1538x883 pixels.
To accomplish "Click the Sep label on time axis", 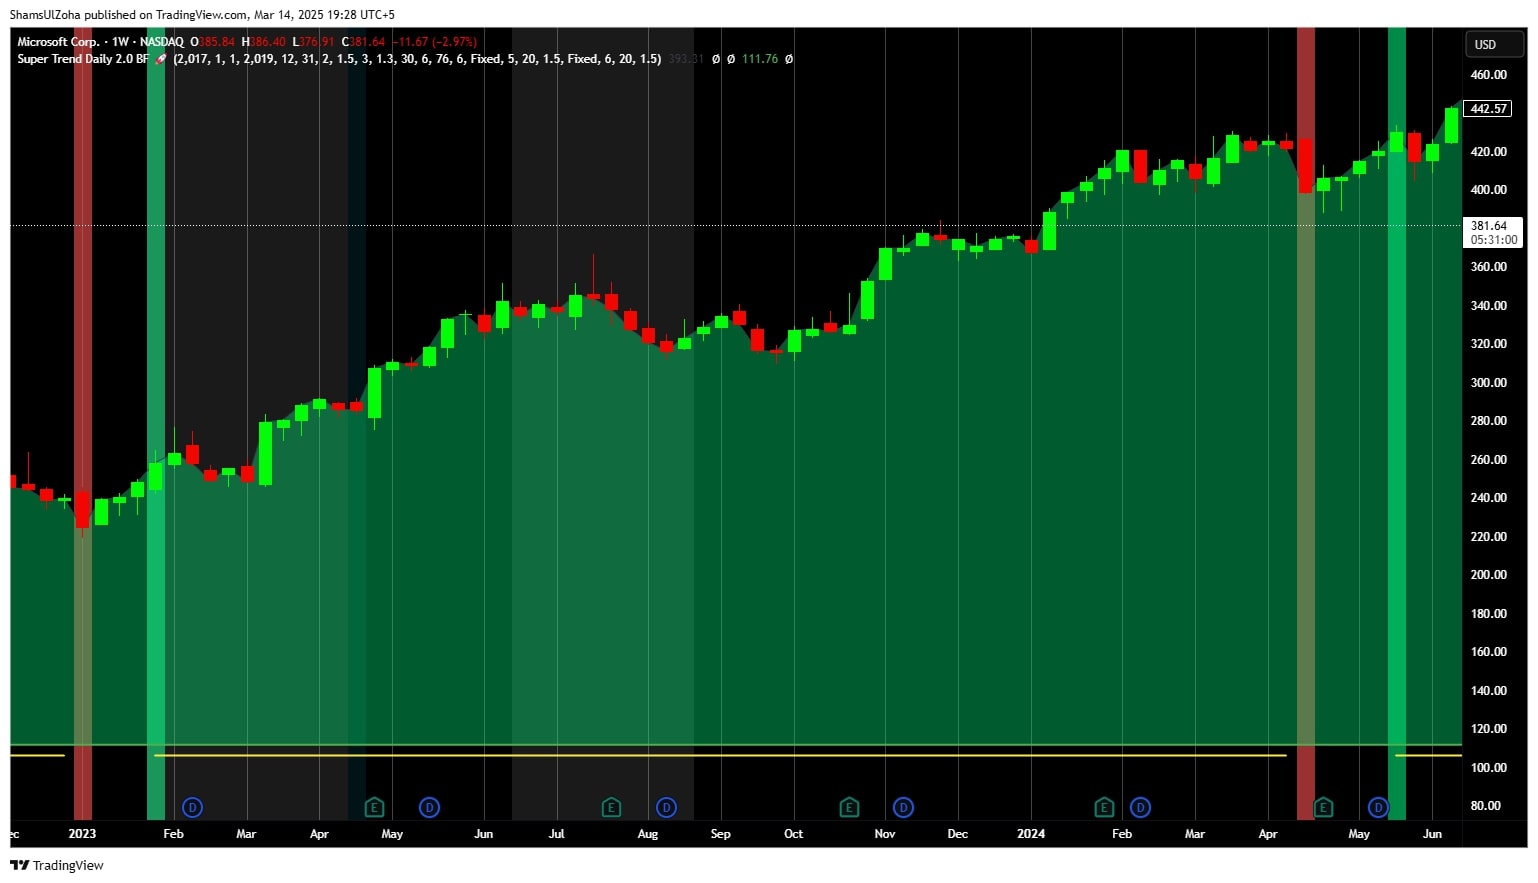I will tap(720, 834).
